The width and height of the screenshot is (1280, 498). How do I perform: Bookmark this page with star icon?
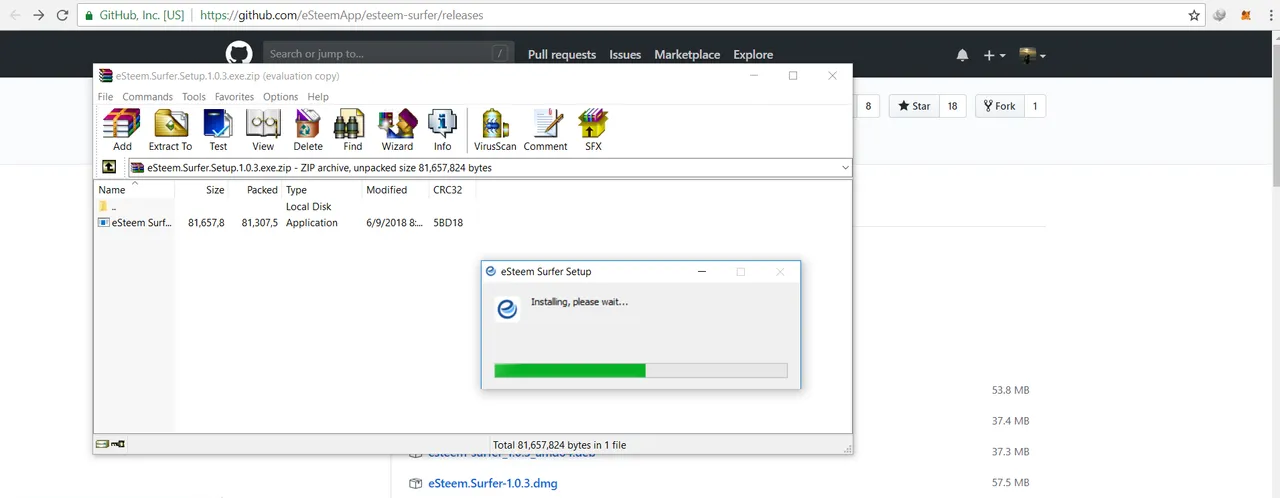coord(1194,16)
